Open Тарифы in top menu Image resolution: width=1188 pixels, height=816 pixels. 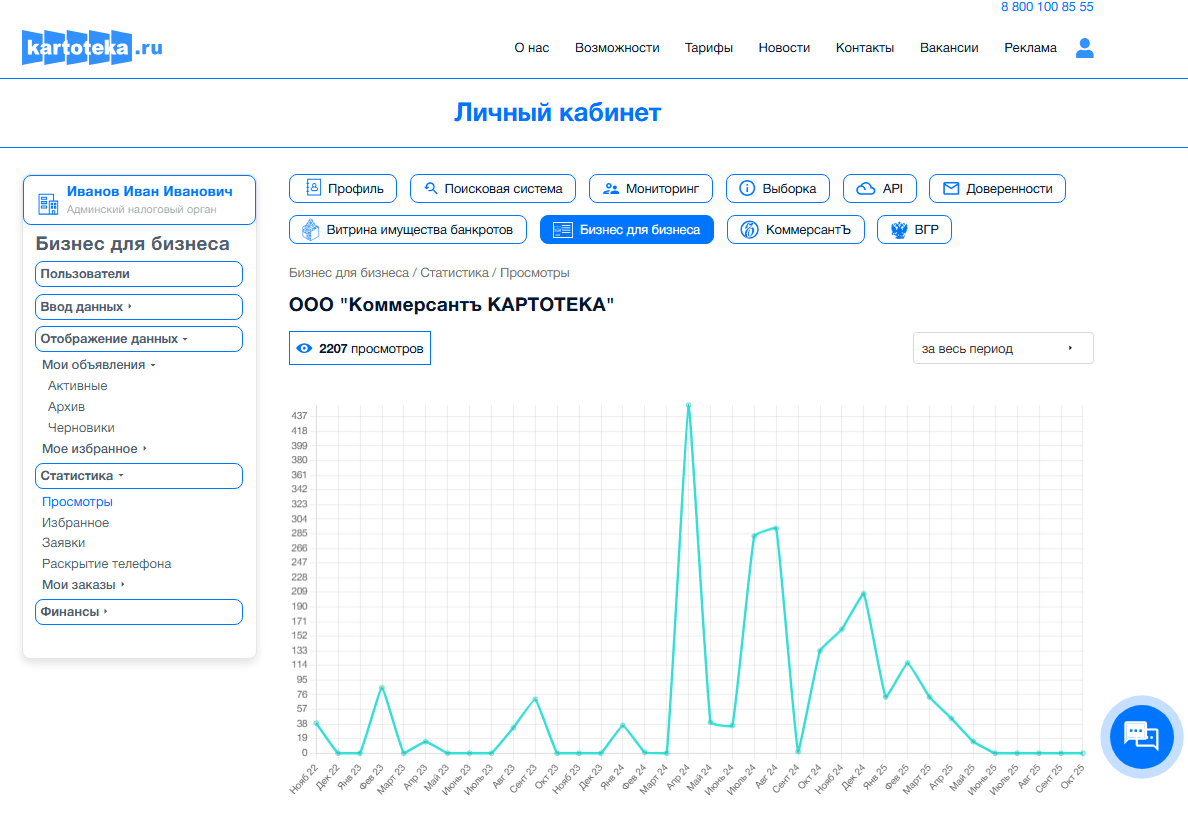708,48
